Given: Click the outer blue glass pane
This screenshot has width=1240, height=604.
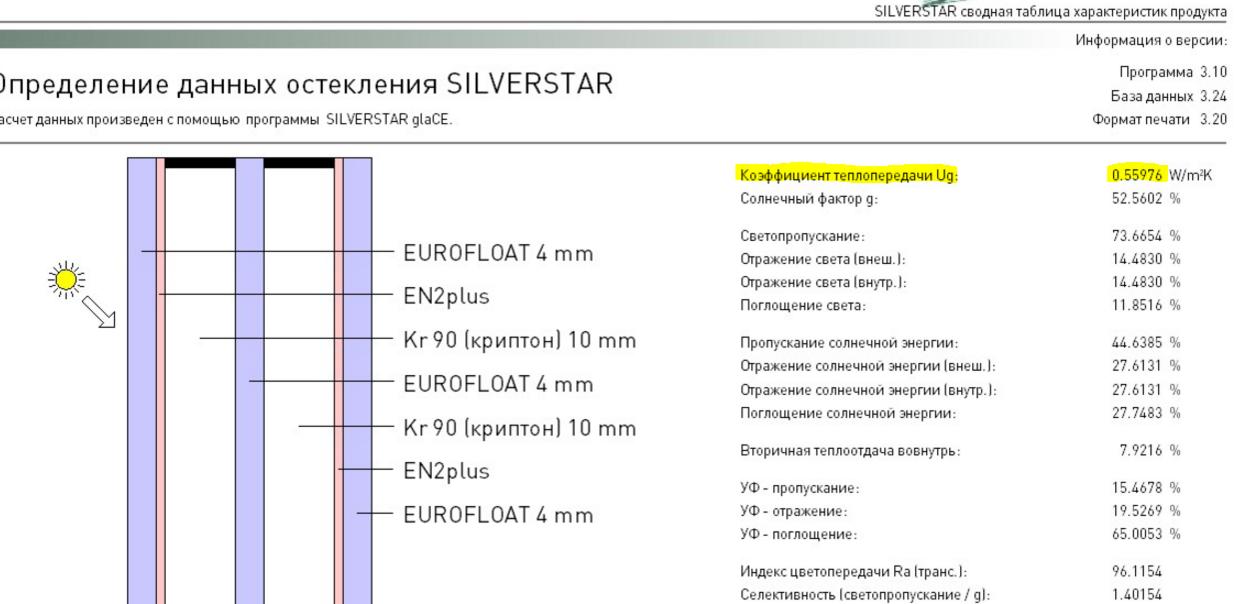Looking at the screenshot, I should [x=141, y=380].
